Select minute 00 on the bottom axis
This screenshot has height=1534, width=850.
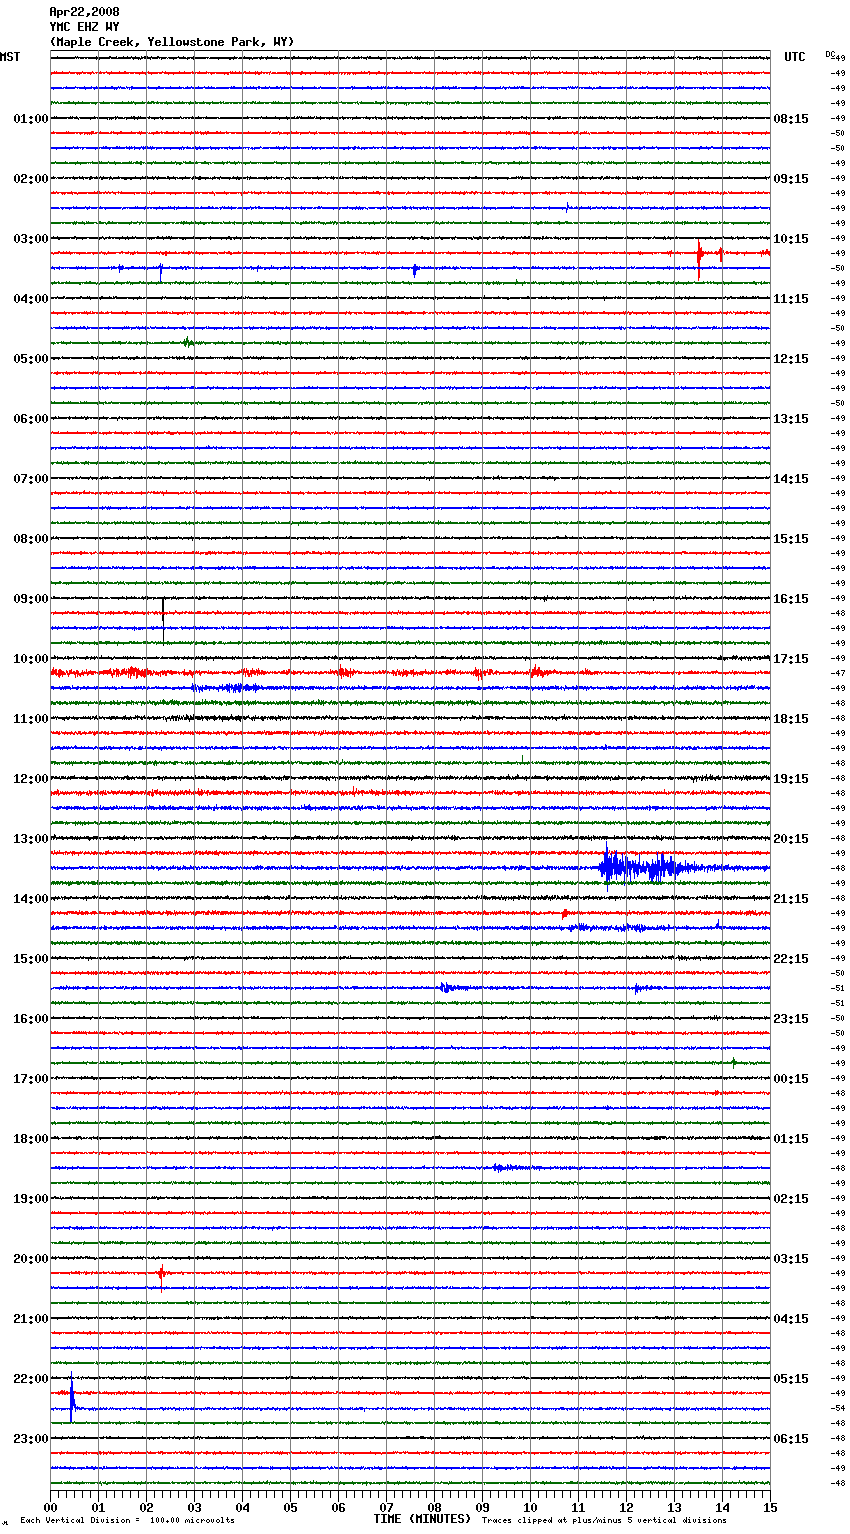point(50,1507)
